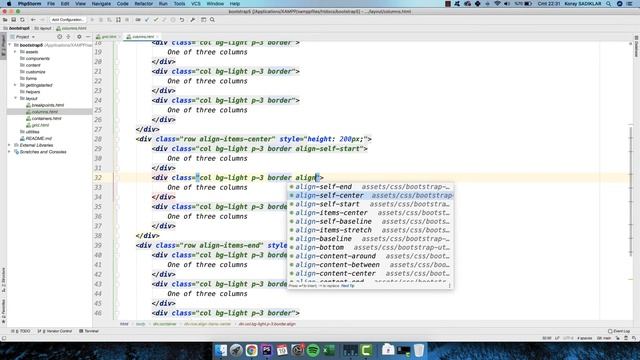Screen dimensions: 640x360
Task: Choose align-items-center completion suggestion
Action: click(x=370, y=213)
